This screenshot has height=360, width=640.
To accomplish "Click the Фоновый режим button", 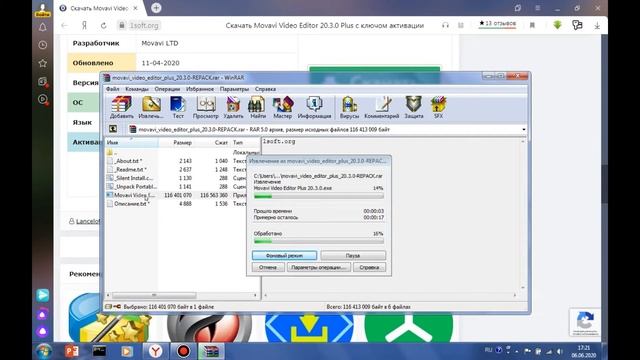I will (x=284, y=256).
